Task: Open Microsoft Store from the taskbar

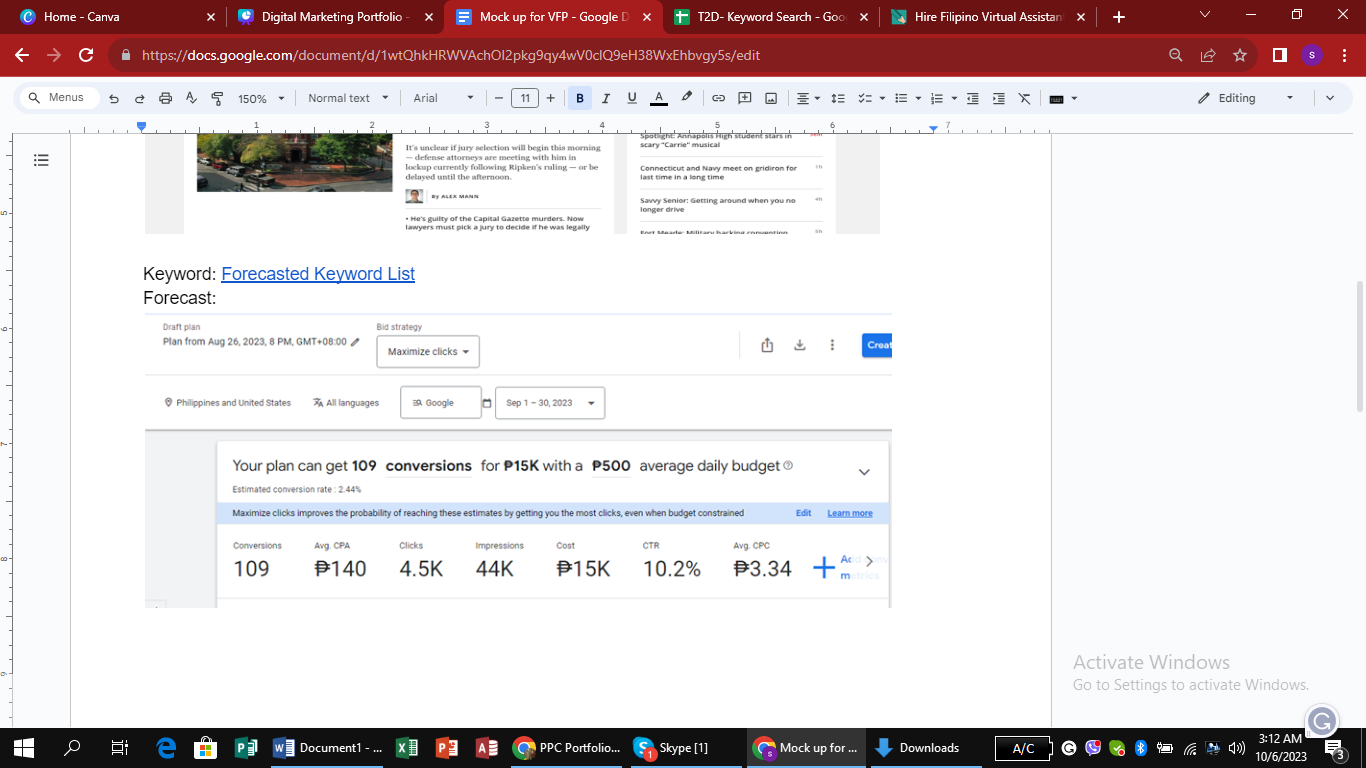Action: pos(205,748)
